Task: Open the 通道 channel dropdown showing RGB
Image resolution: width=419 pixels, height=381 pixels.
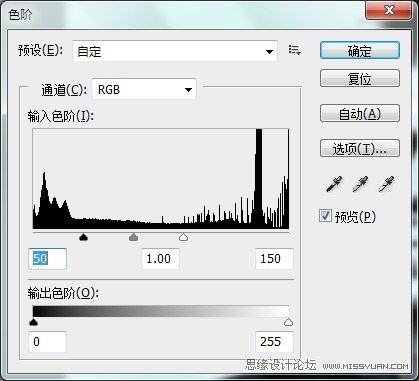Action: (144, 89)
